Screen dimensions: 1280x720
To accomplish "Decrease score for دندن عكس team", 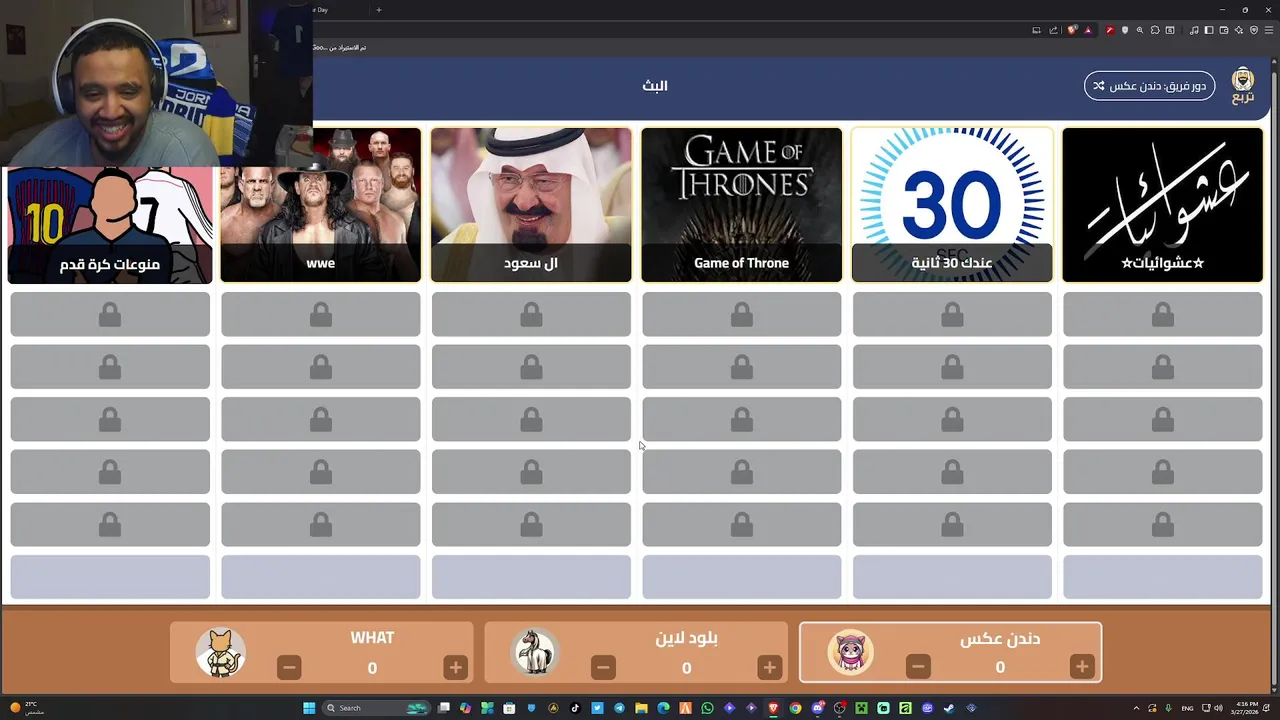I will click(x=918, y=667).
